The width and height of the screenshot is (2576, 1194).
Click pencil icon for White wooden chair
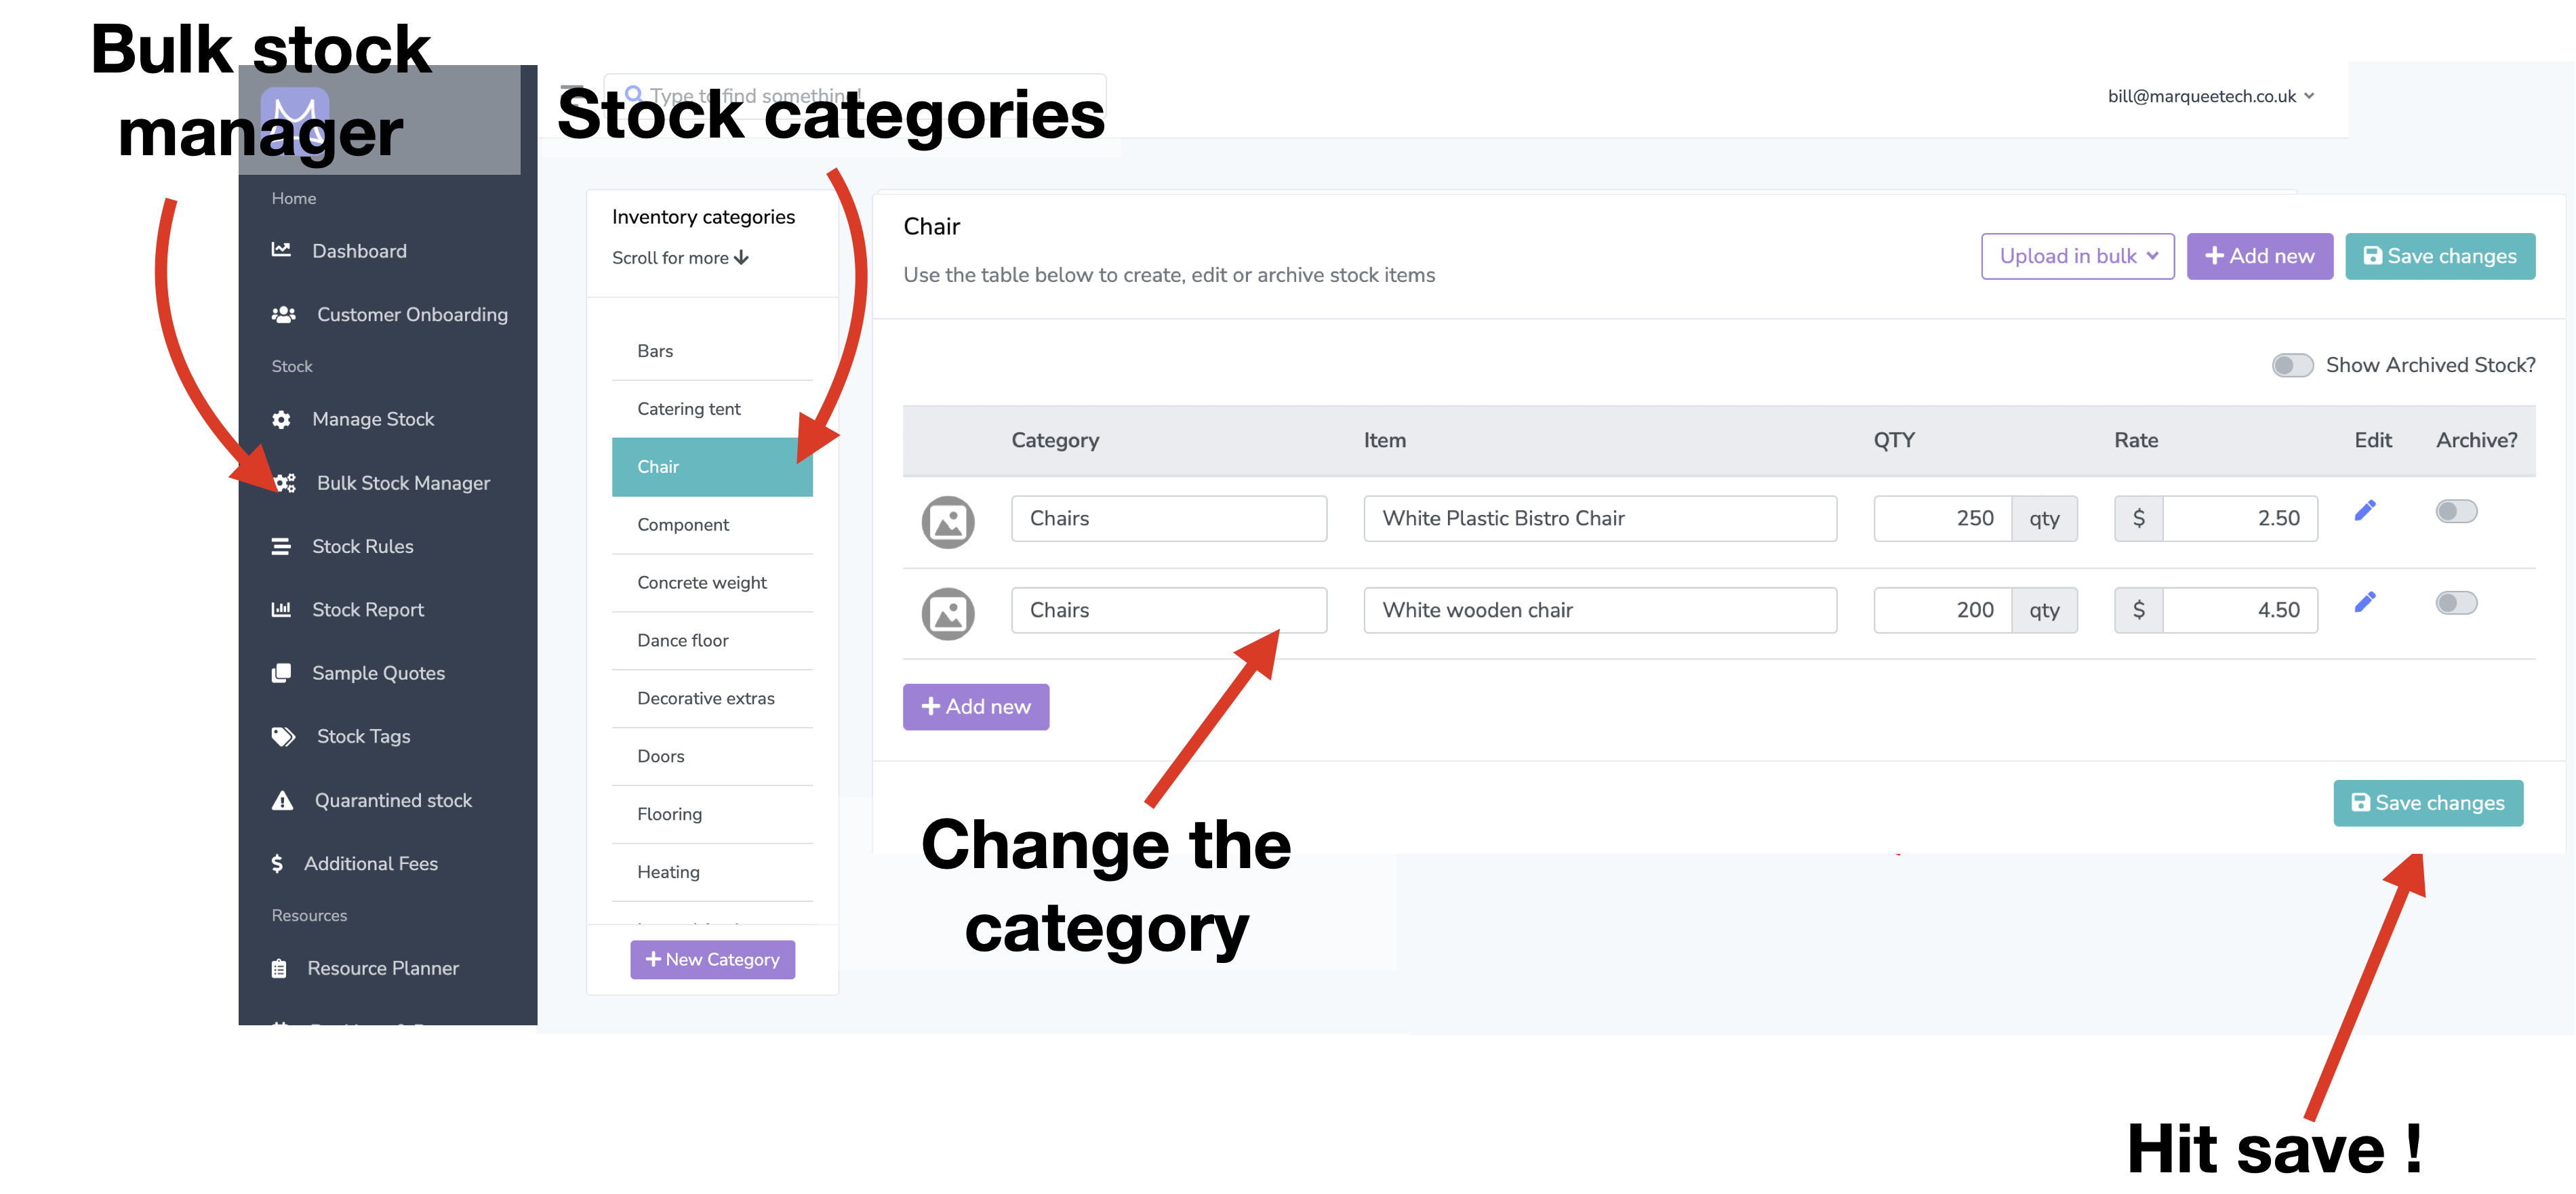coord(2364,602)
